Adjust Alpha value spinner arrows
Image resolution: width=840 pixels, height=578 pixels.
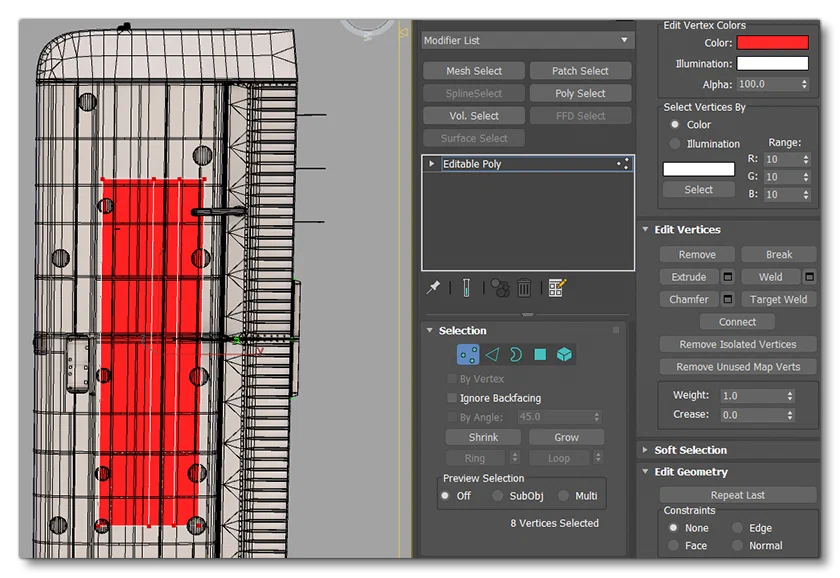pyautogui.click(x=804, y=84)
